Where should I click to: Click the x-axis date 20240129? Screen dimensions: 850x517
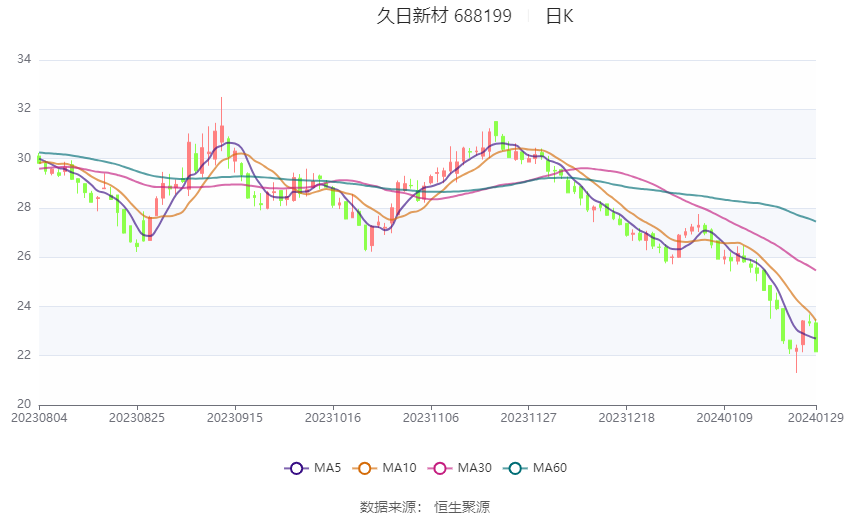tap(816, 418)
